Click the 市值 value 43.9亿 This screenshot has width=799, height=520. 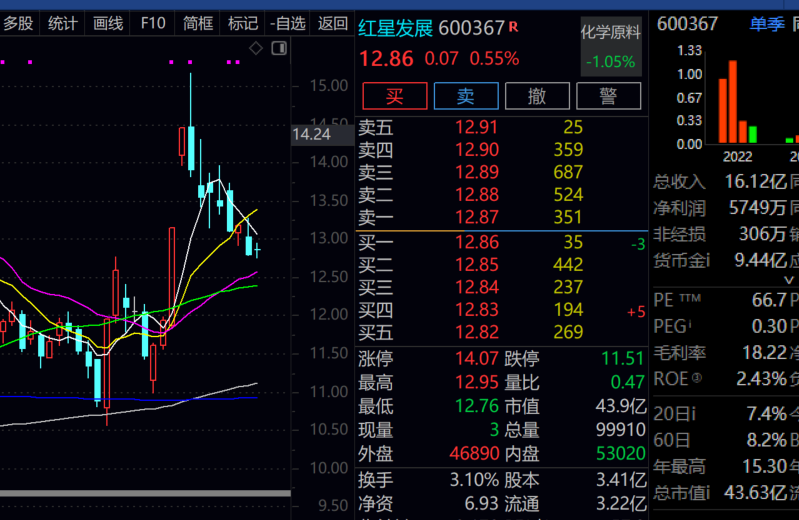(x=621, y=406)
